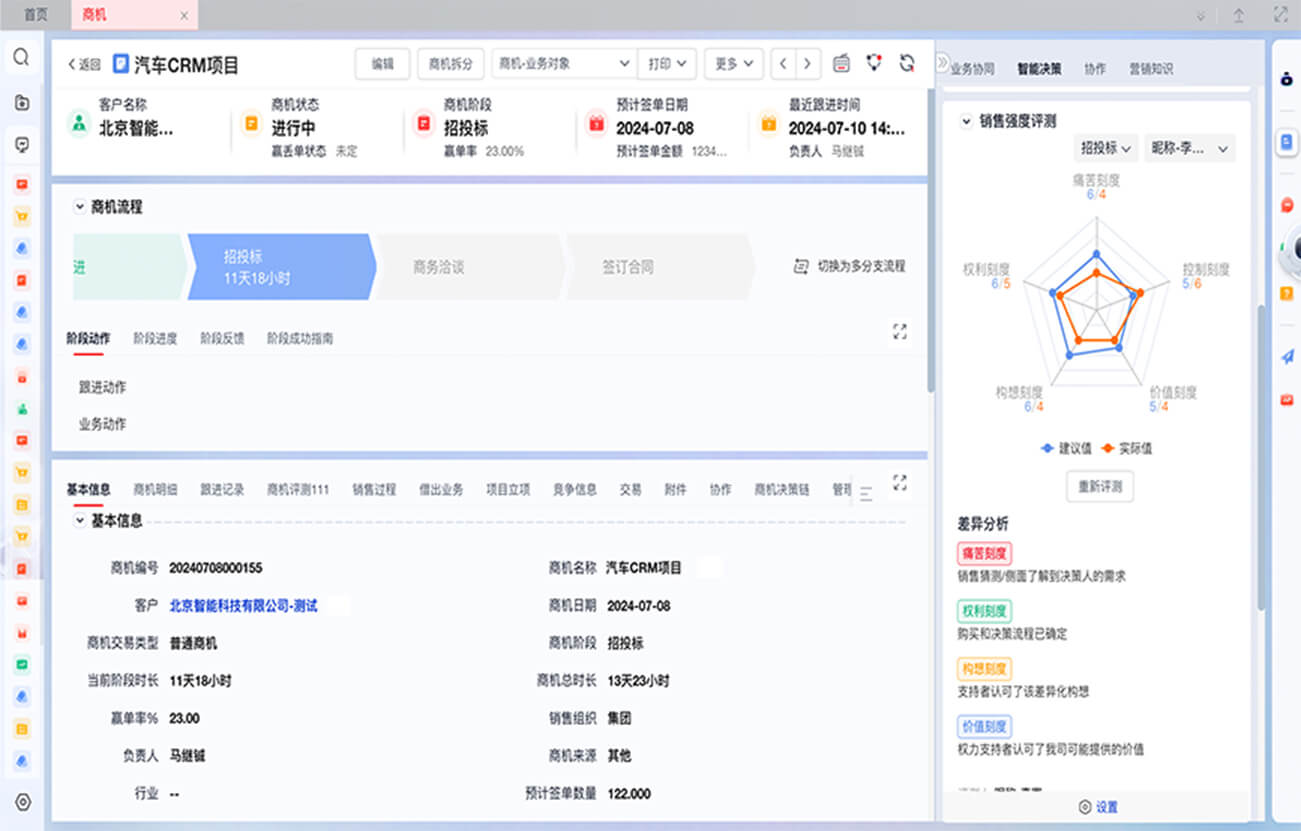1301x831 pixels.
Task: Collapse the right panel with double-arrow icon
Action: click(942, 63)
